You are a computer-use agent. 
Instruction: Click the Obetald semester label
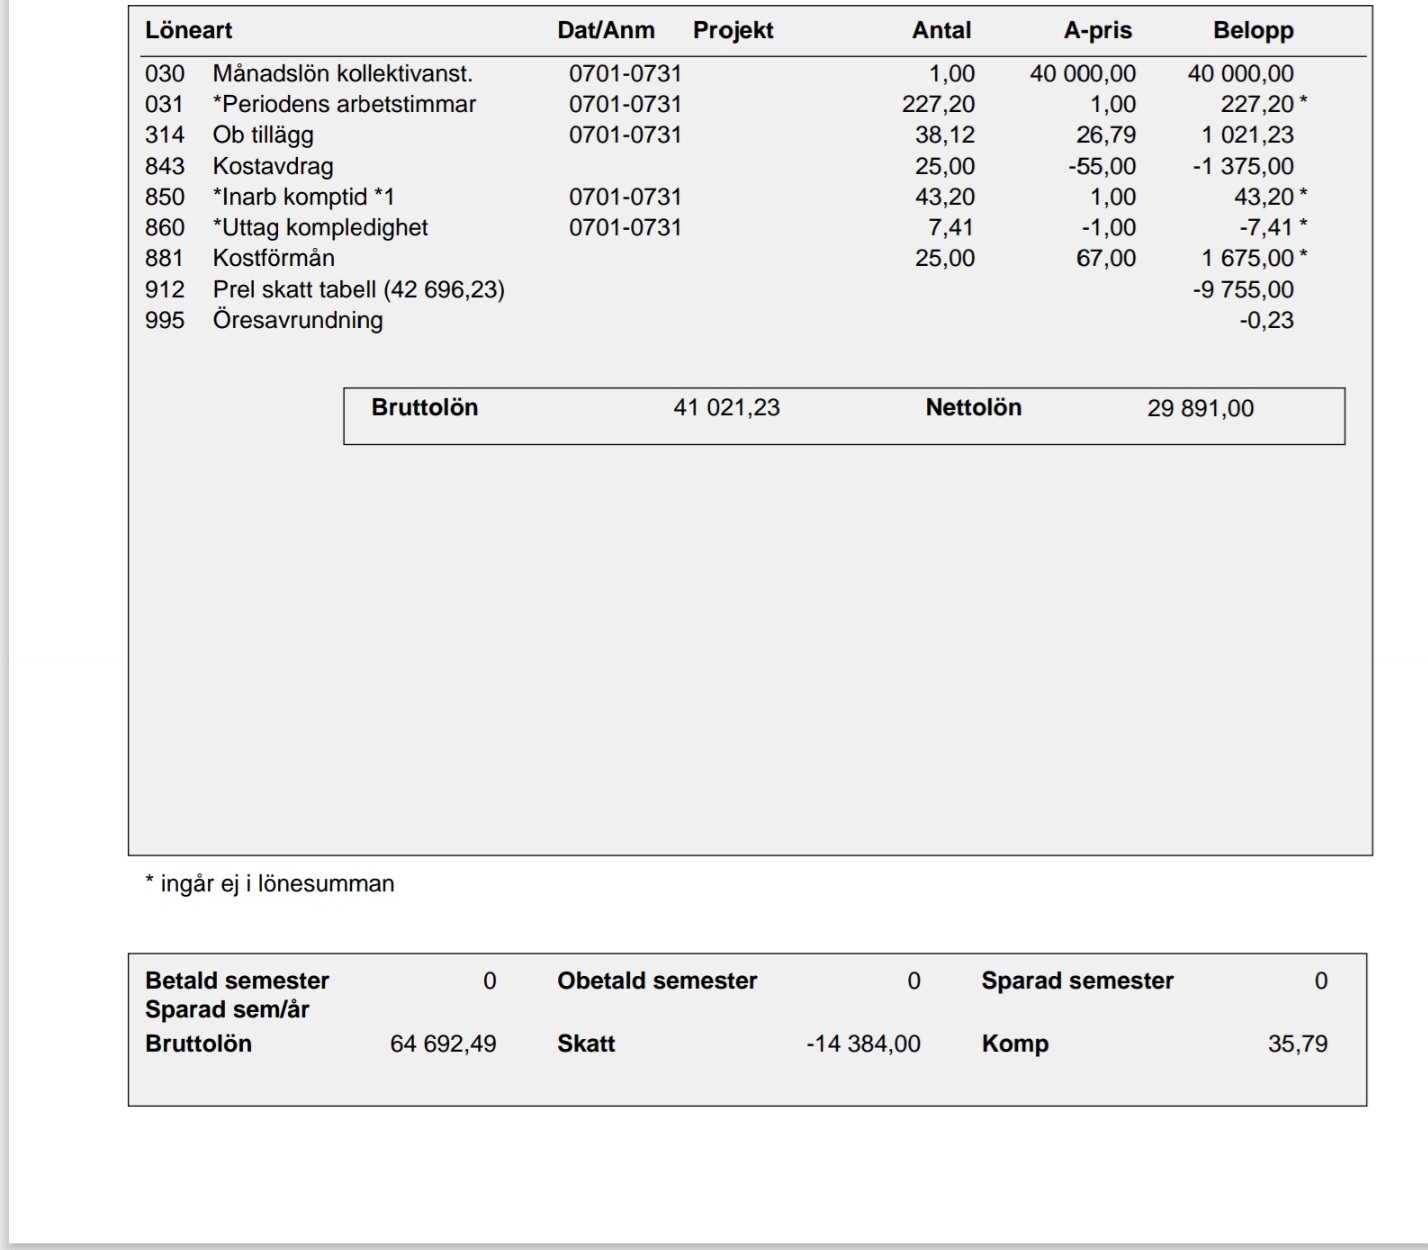click(x=657, y=980)
